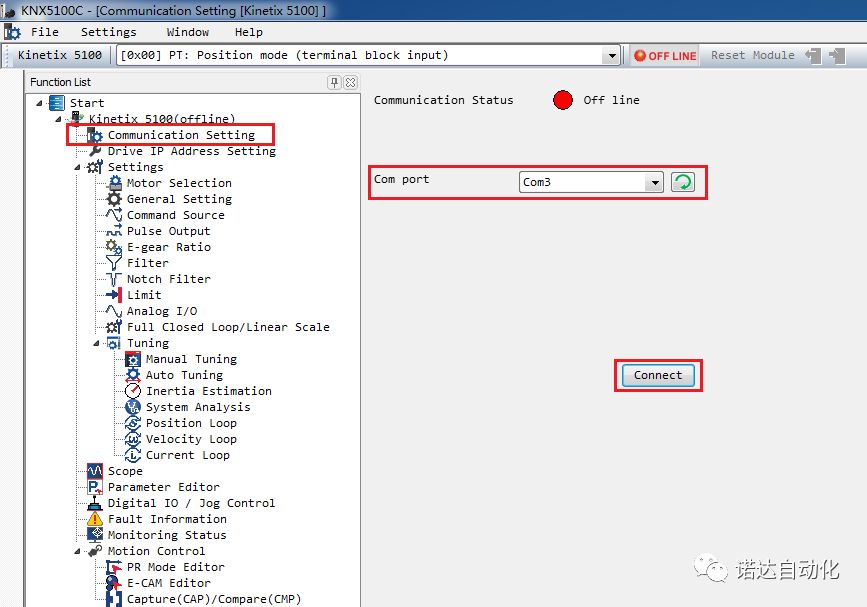Open the File menu
The width and height of the screenshot is (867, 607).
(45, 32)
